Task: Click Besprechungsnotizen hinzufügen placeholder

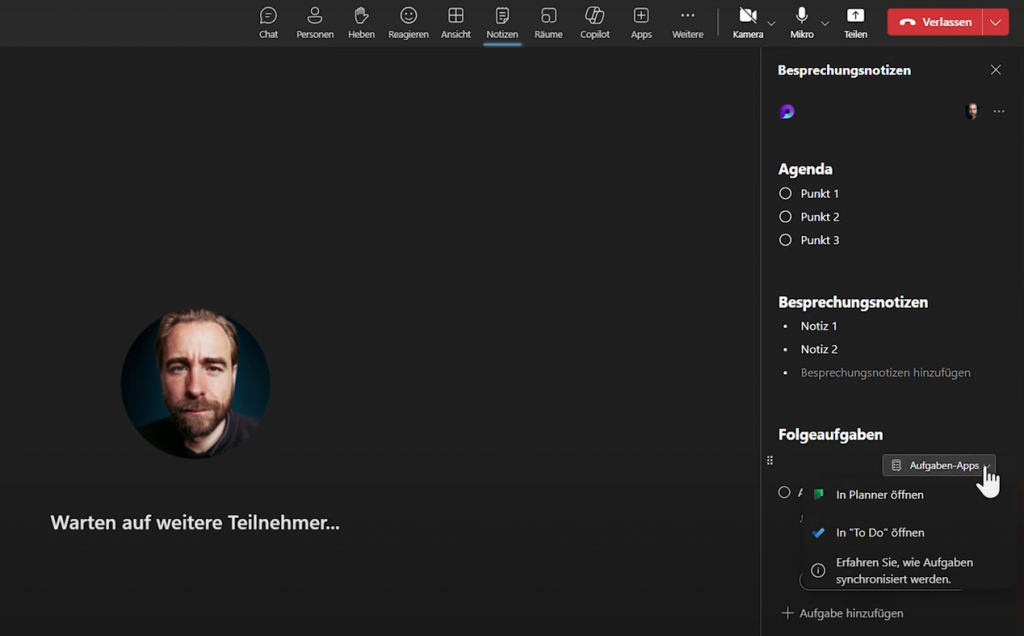Action: [x=885, y=373]
